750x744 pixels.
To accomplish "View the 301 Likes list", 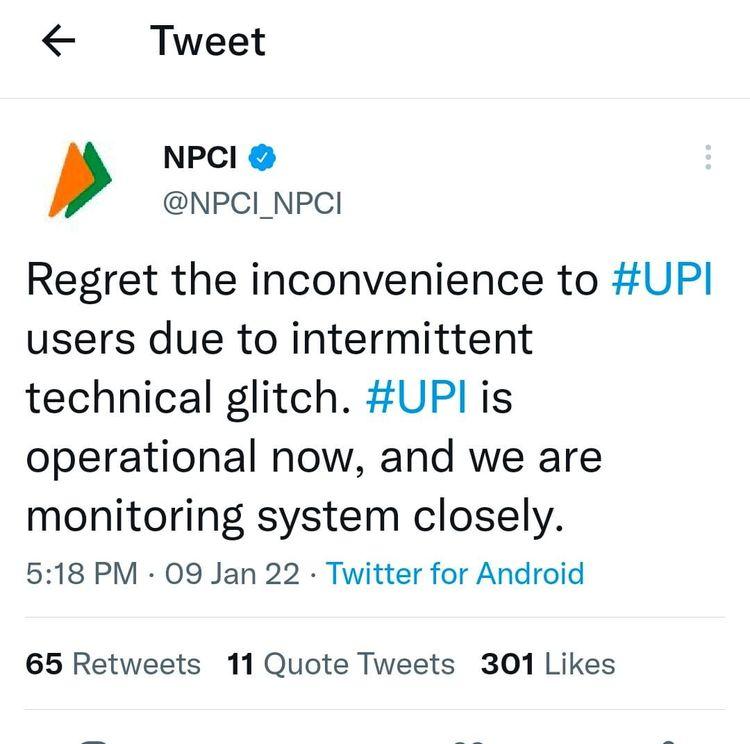I will tap(548, 664).
